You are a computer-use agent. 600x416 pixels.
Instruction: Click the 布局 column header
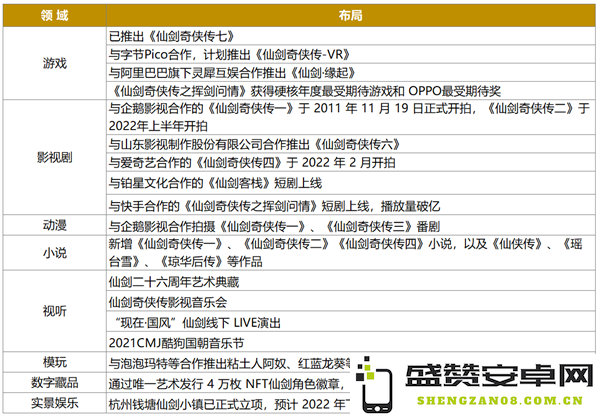(351, 15)
